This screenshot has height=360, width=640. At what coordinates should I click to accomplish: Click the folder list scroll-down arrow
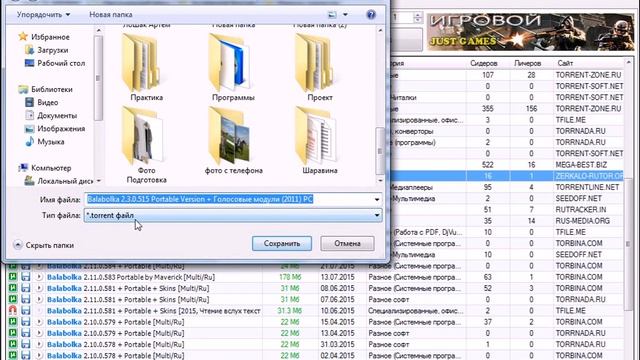[x=380, y=180]
